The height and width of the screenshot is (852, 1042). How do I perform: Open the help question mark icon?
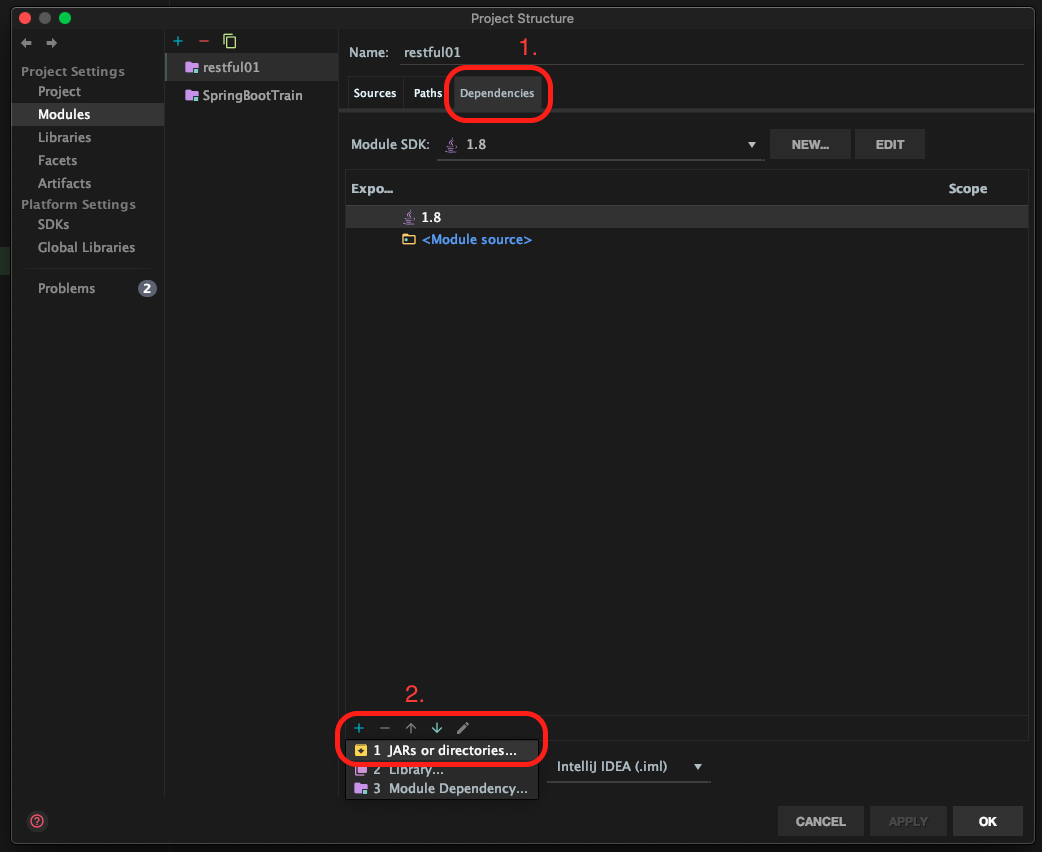[x=37, y=821]
